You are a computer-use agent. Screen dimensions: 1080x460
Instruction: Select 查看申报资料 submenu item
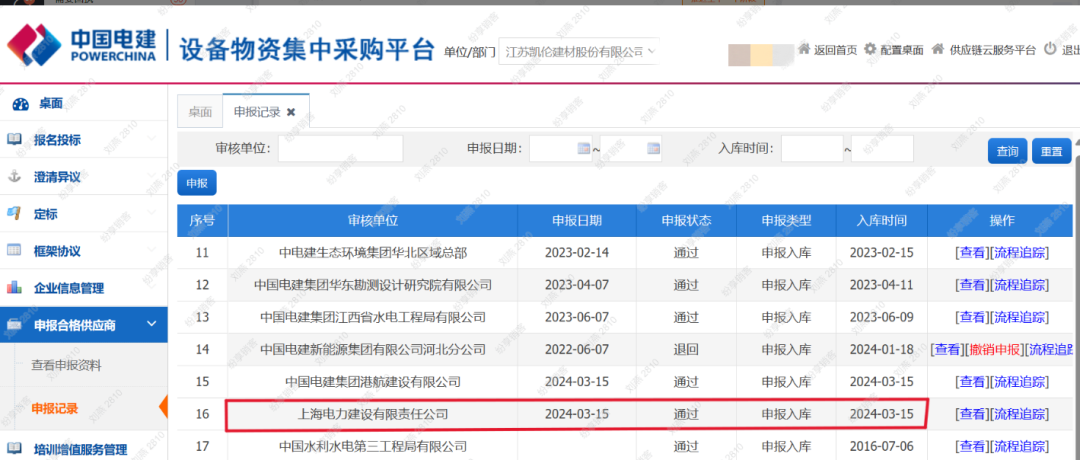click(66, 365)
